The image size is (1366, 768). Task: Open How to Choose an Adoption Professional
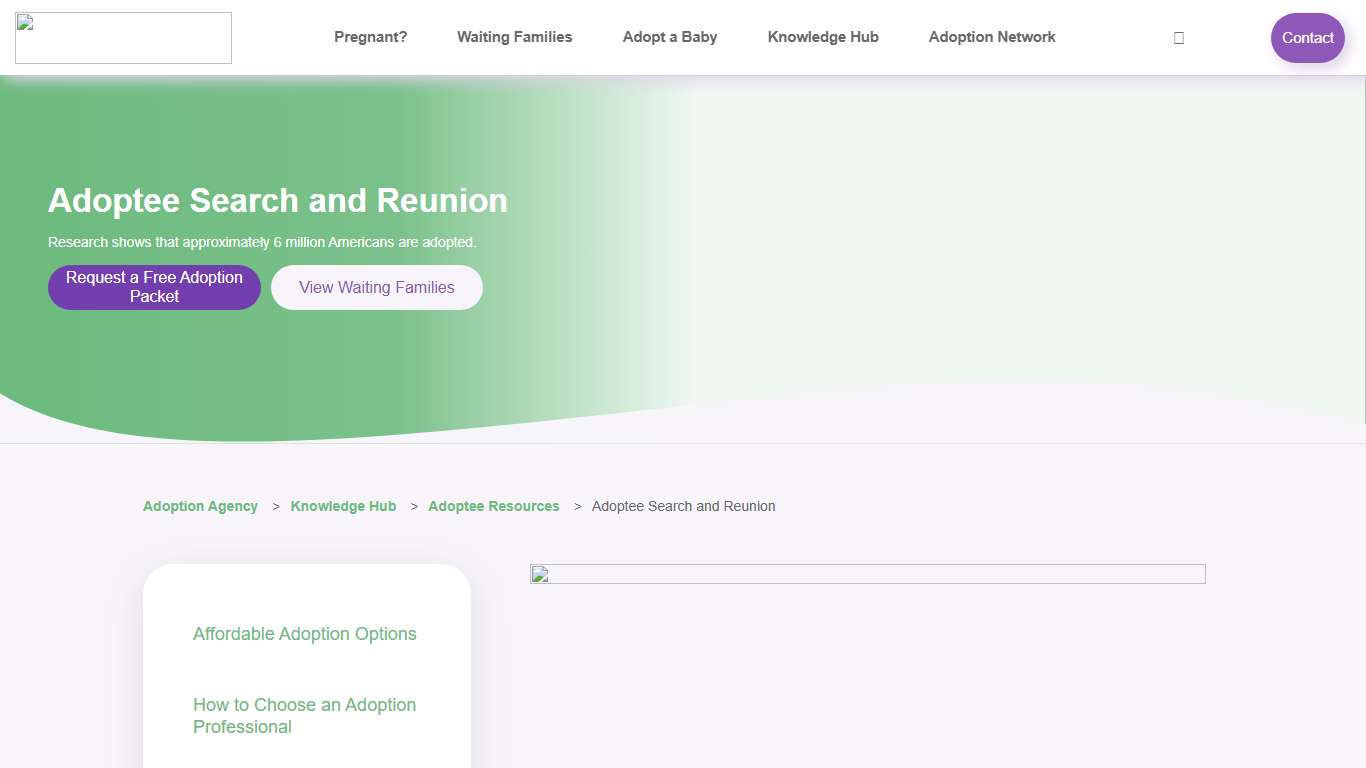coord(304,715)
